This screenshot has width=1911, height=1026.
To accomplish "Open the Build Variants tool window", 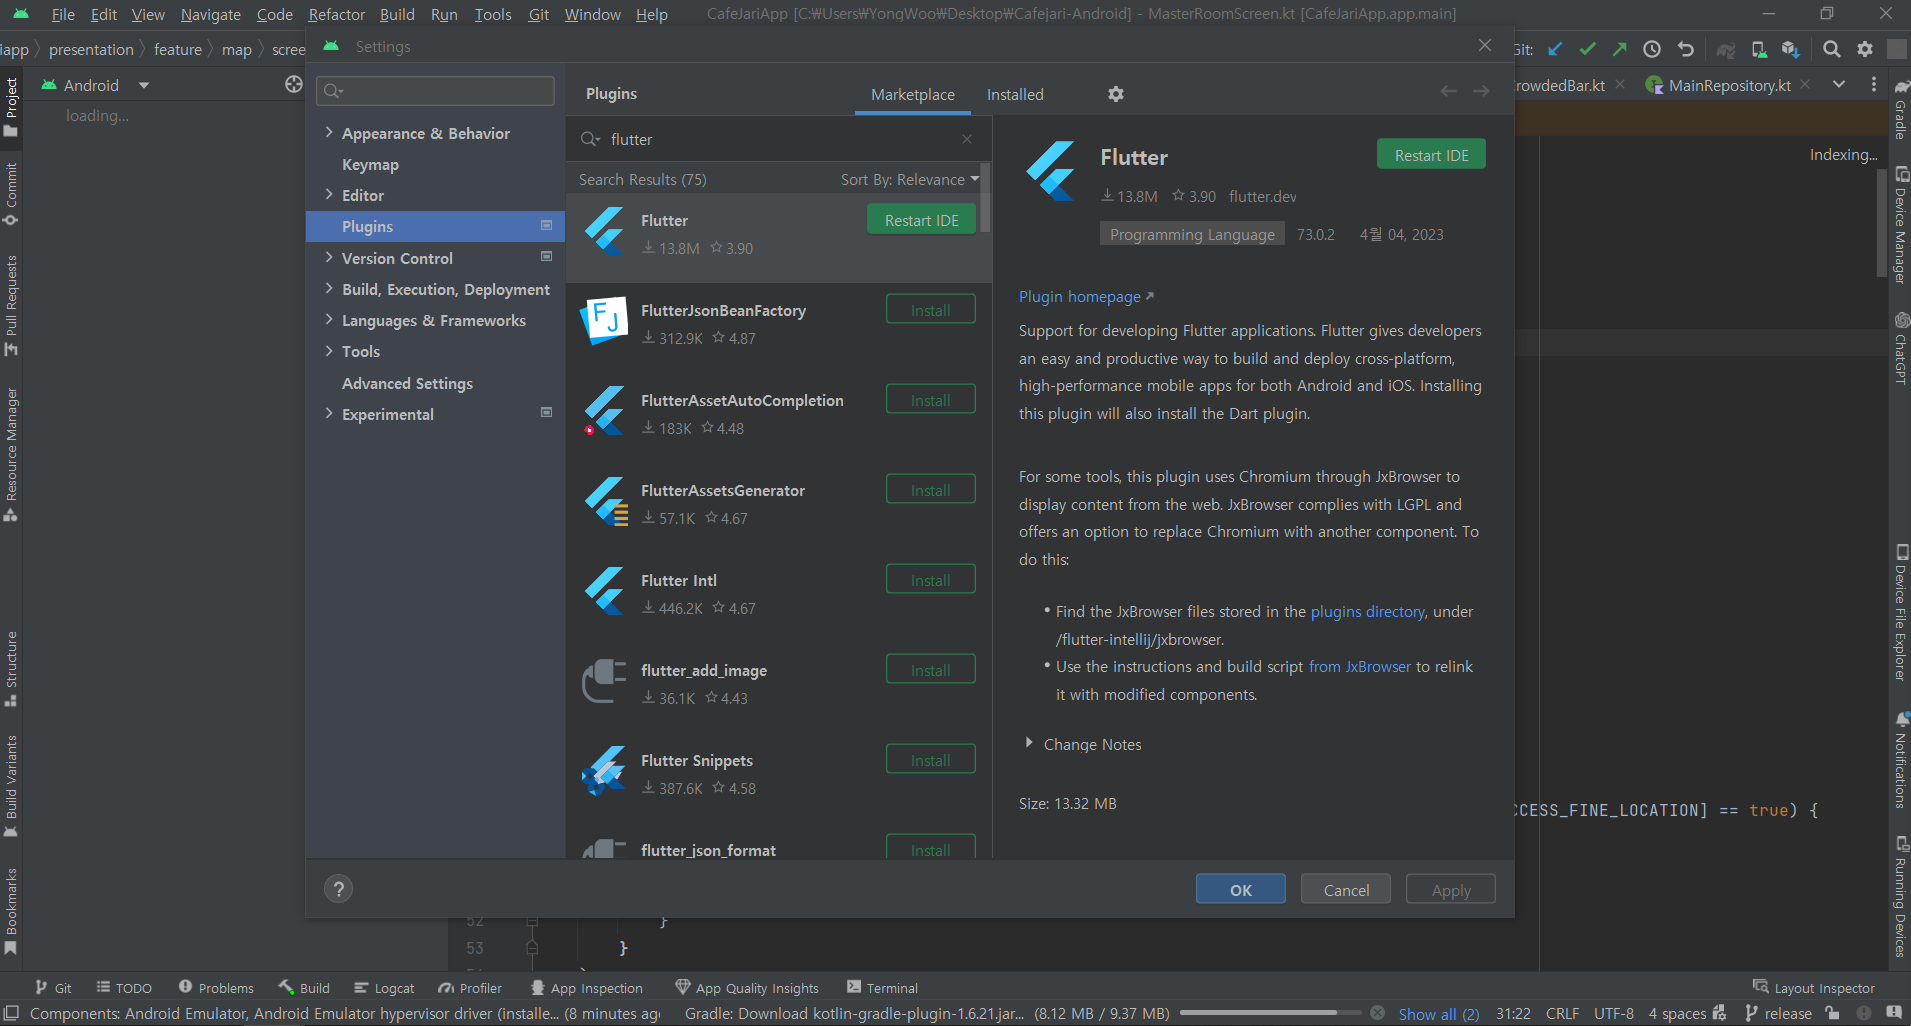I will (x=11, y=786).
